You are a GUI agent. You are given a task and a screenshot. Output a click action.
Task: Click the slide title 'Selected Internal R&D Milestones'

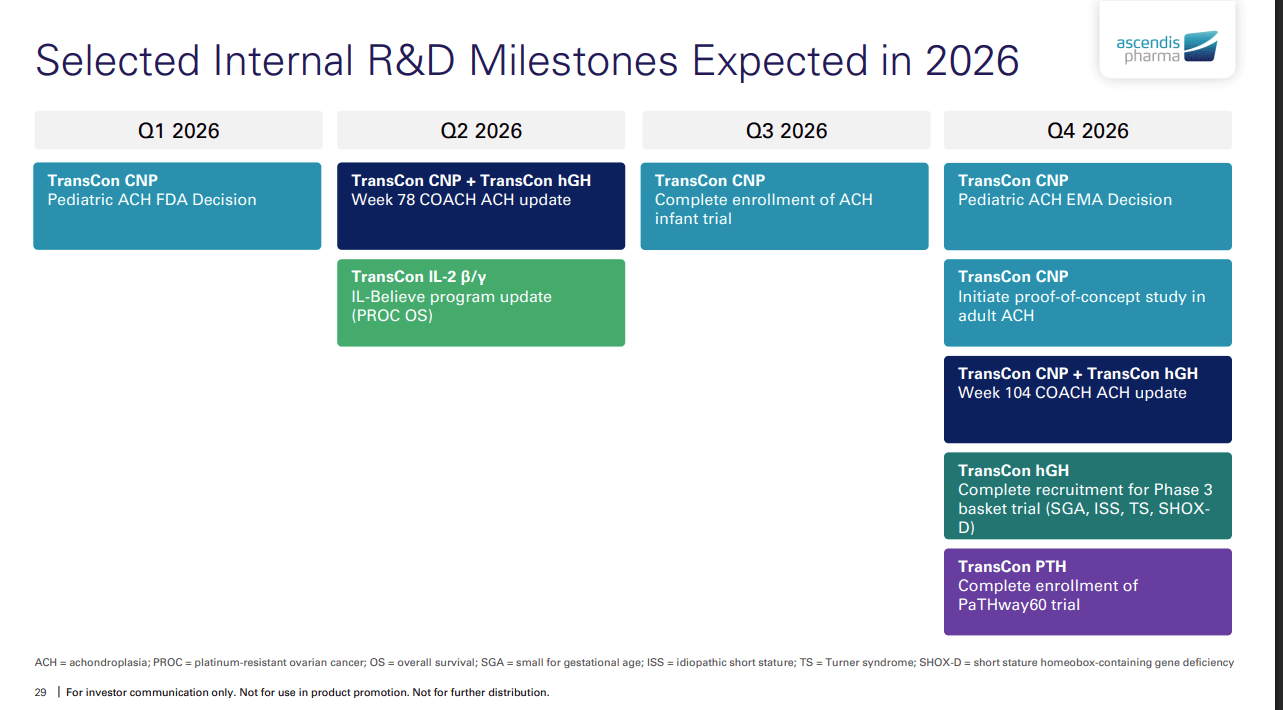[x=528, y=61]
